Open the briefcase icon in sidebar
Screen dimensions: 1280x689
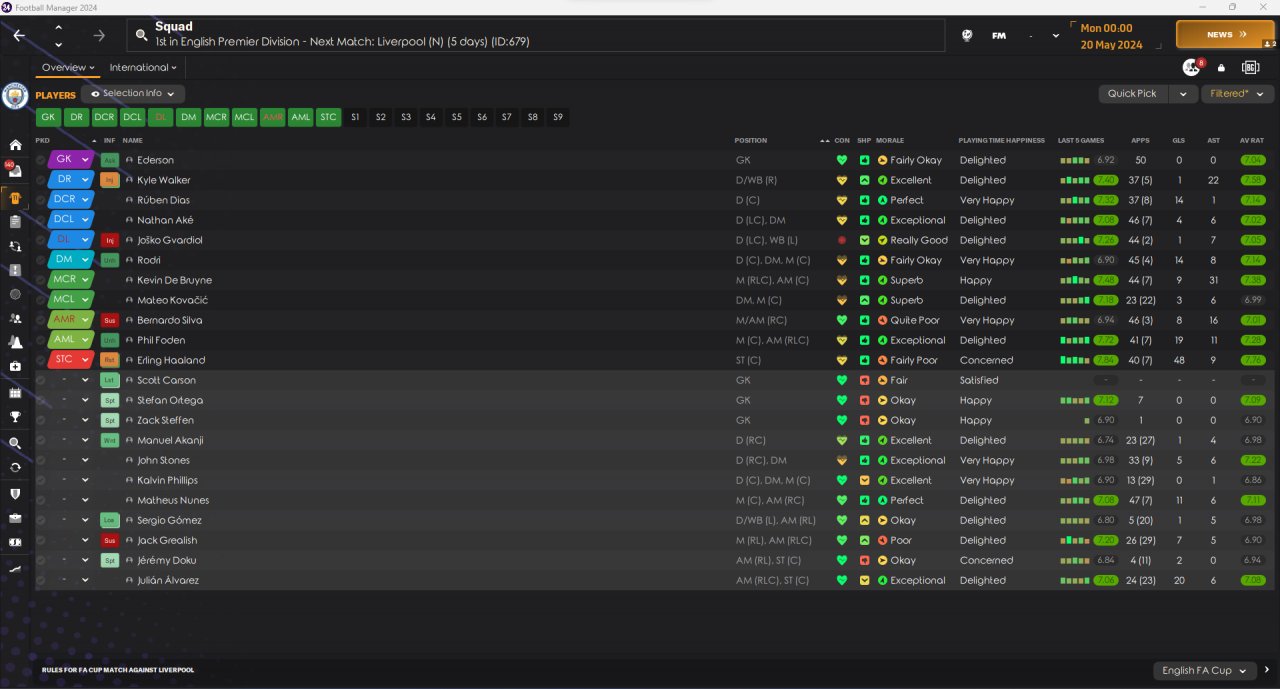click(15, 518)
